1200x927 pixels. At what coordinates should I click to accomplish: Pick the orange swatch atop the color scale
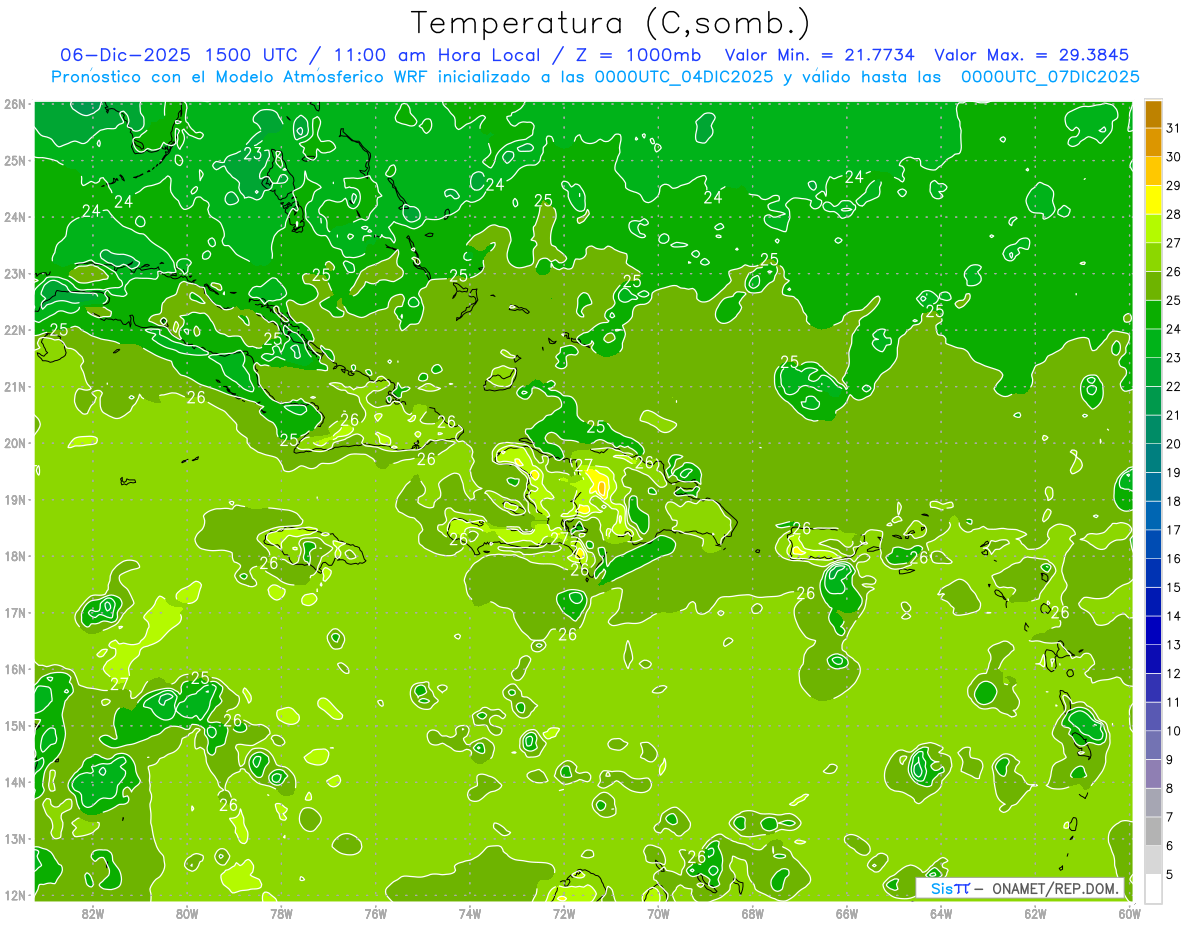pyautogui.click(x=1153, y=114)
